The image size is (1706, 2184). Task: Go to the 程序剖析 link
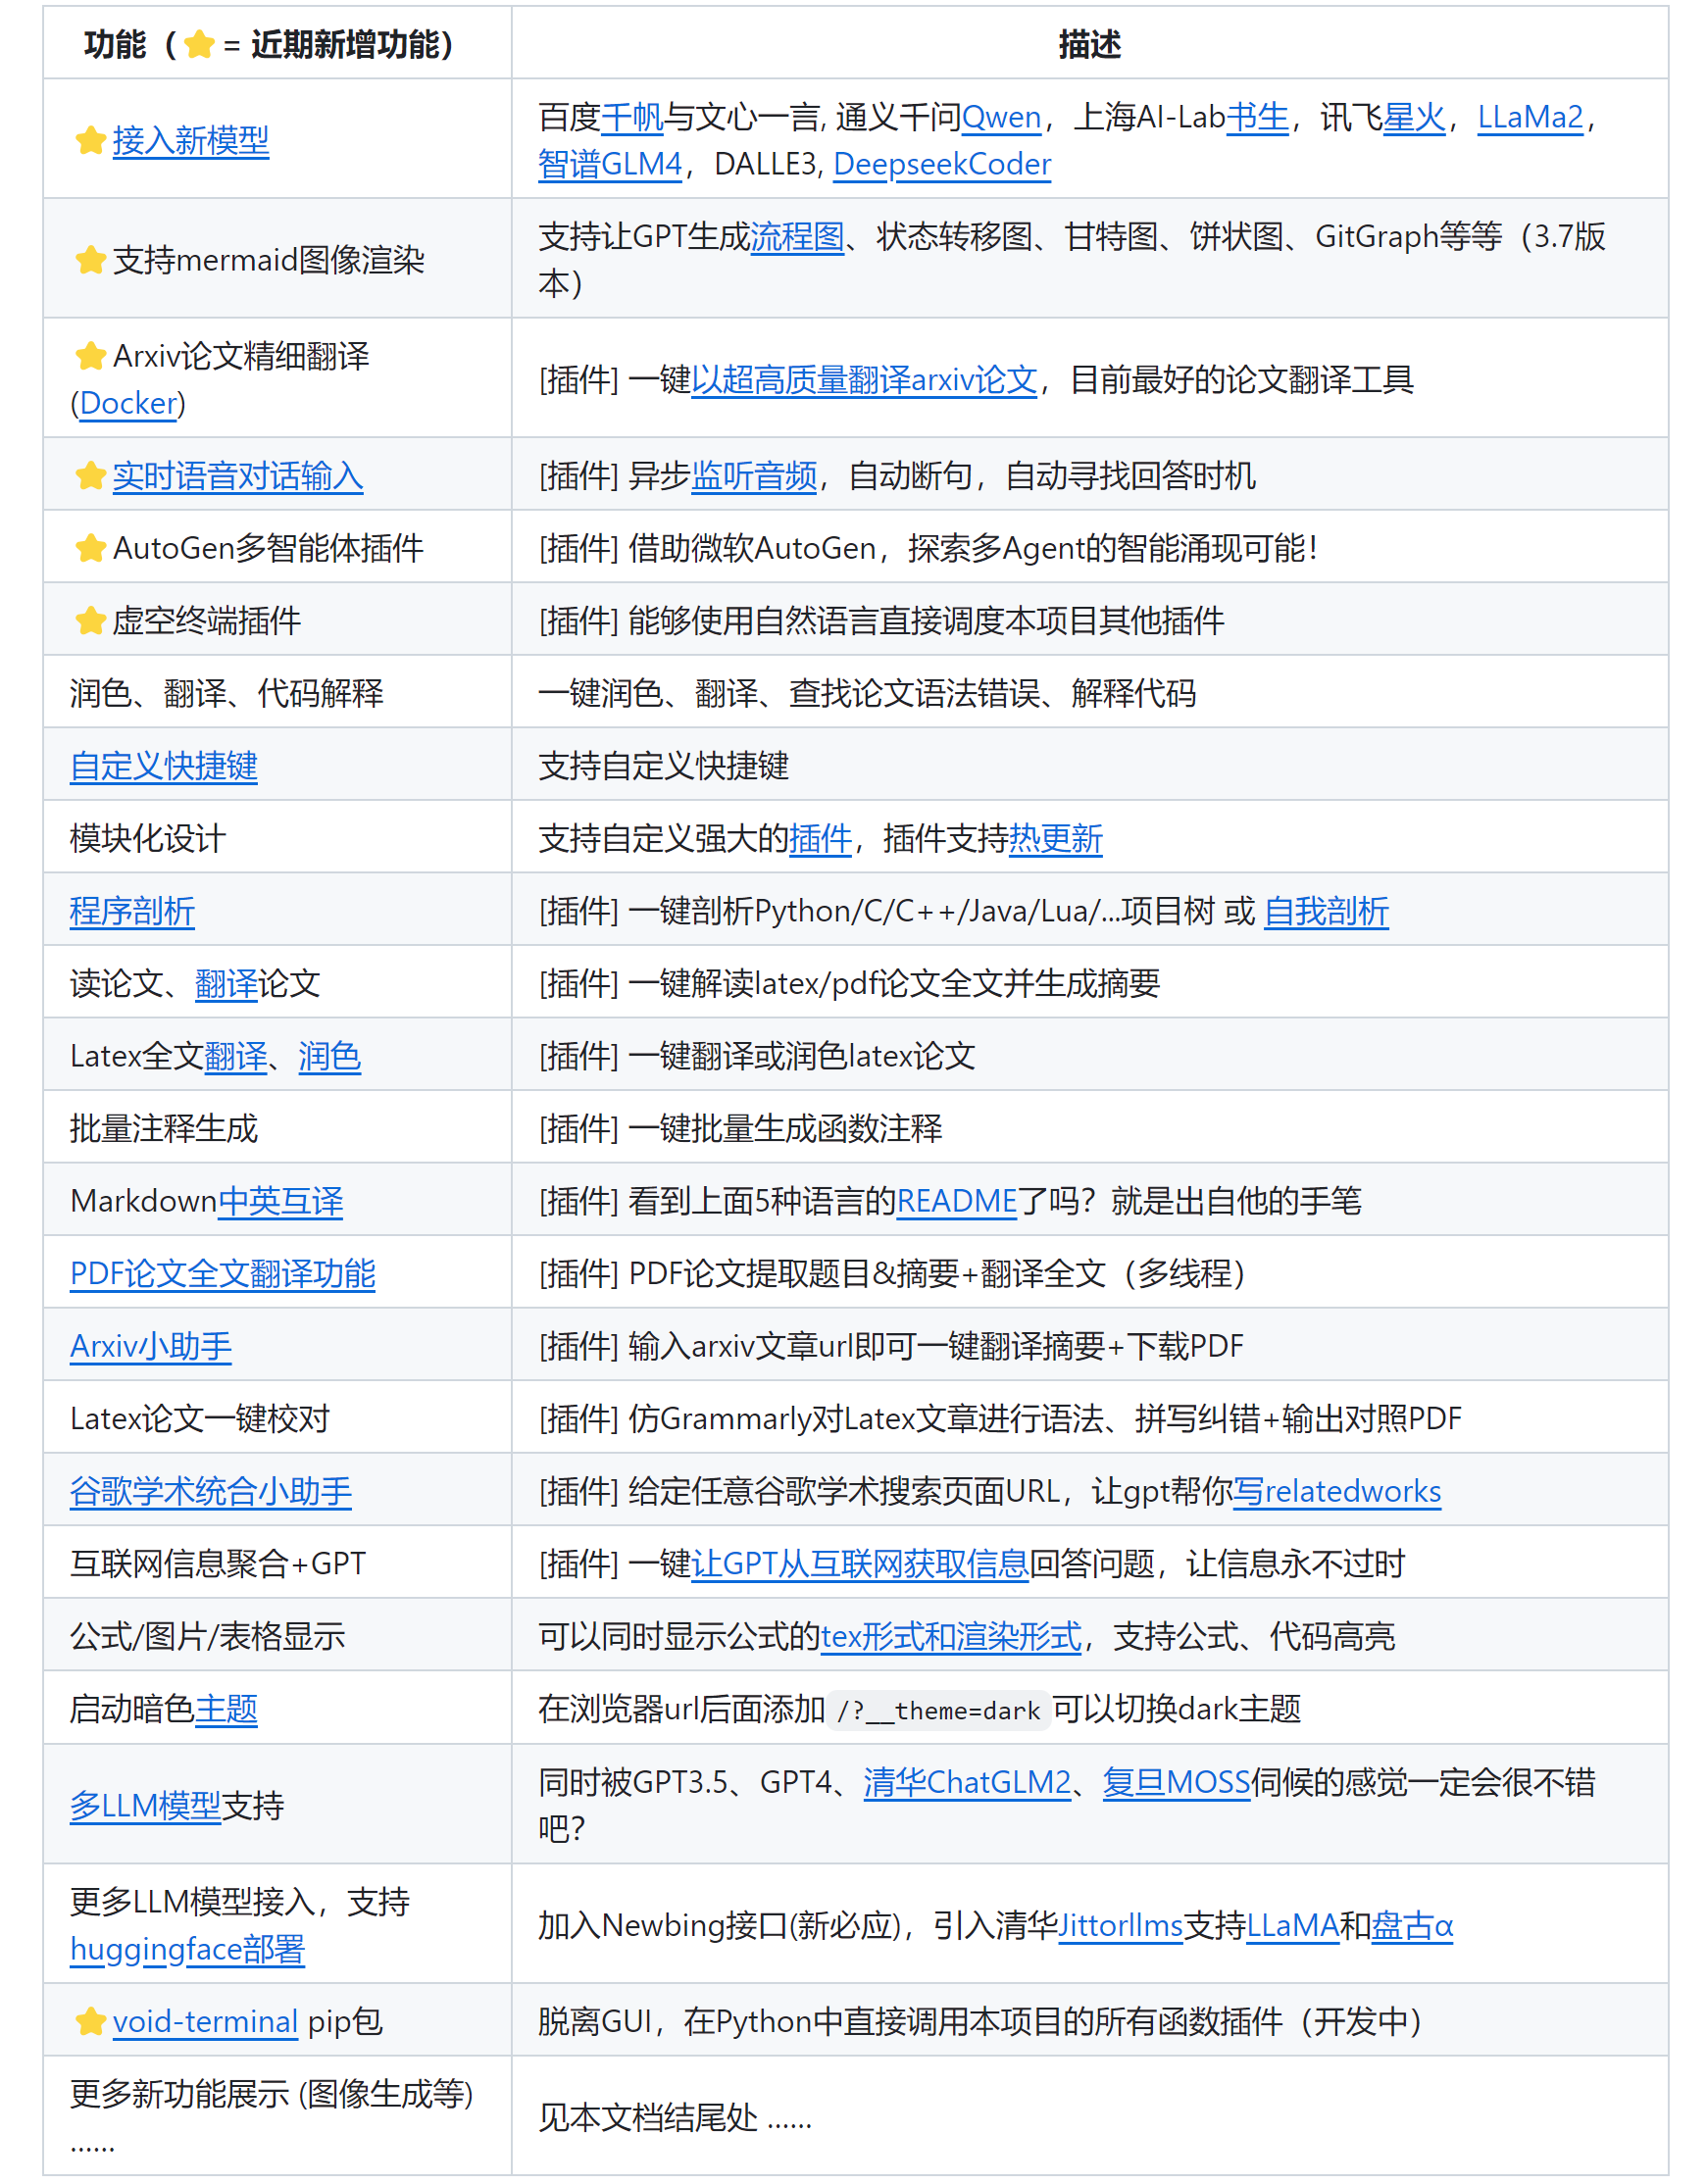(132, 911)
